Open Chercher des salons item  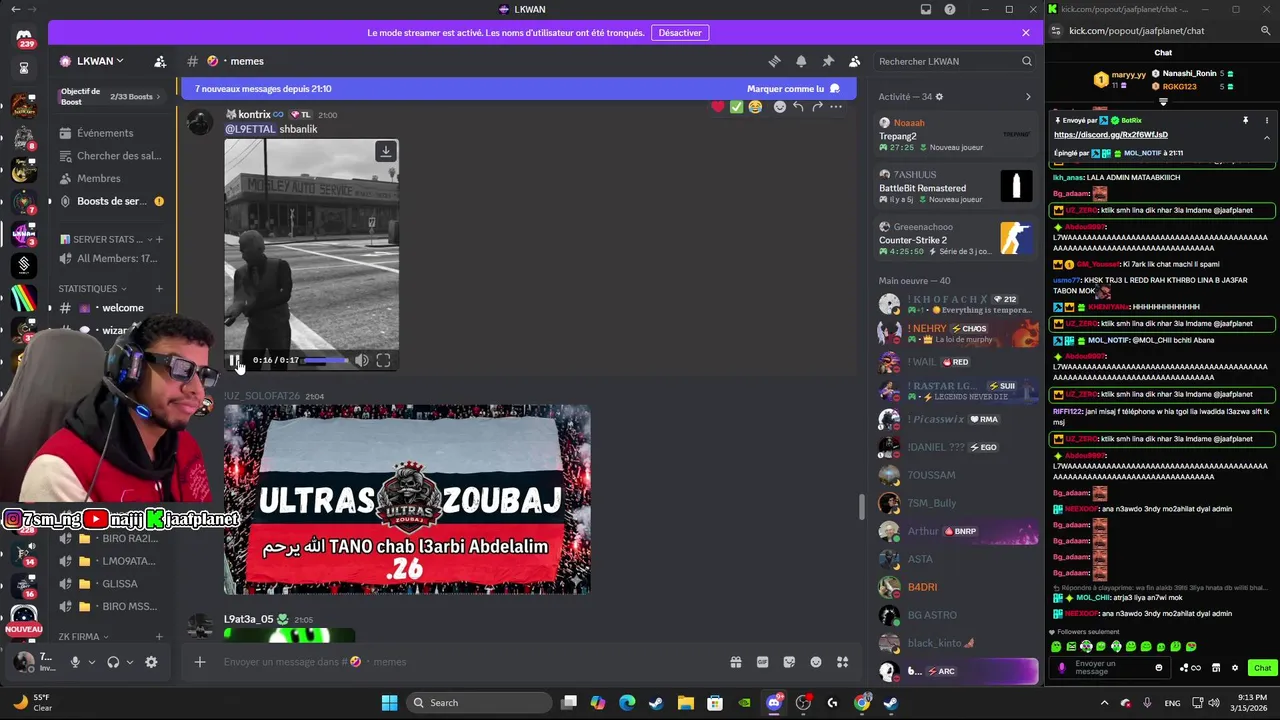[112, 156]
